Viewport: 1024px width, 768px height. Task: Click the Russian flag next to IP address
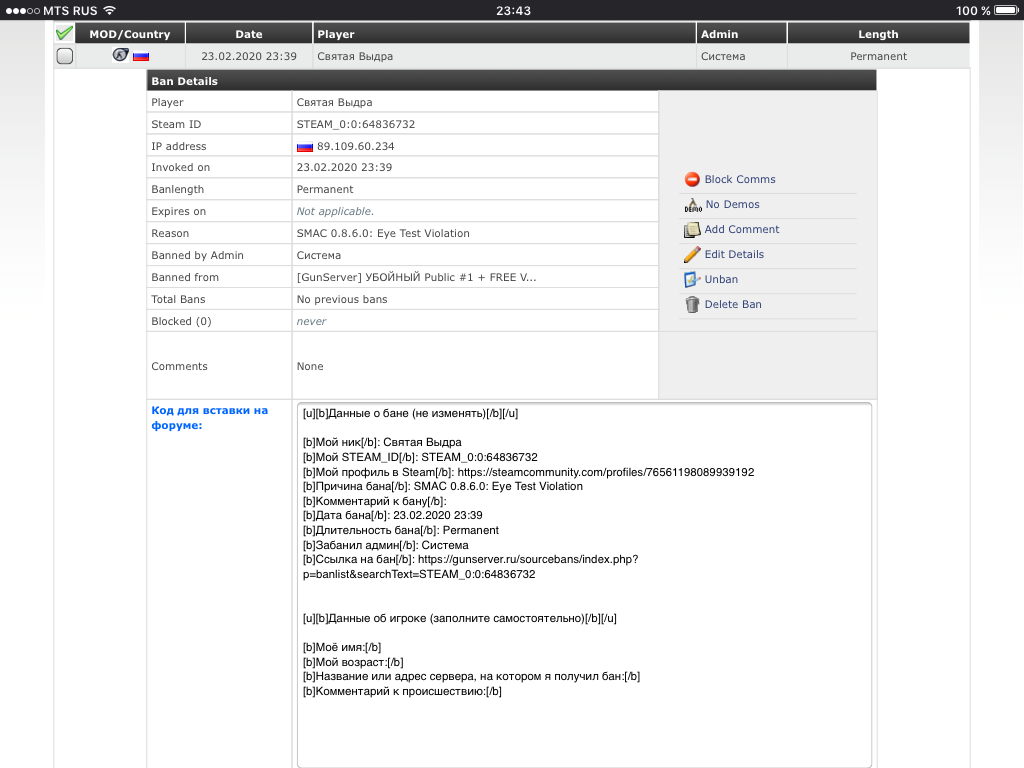point(305,147)
